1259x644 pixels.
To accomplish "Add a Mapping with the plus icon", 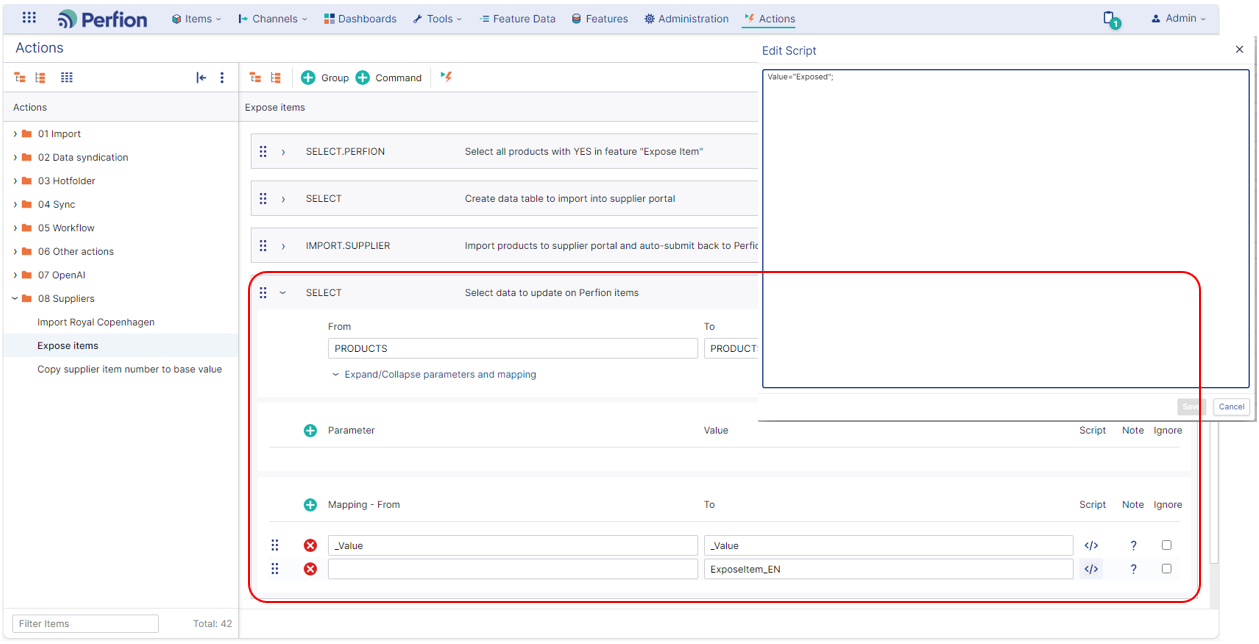I will tap(310, 505).
